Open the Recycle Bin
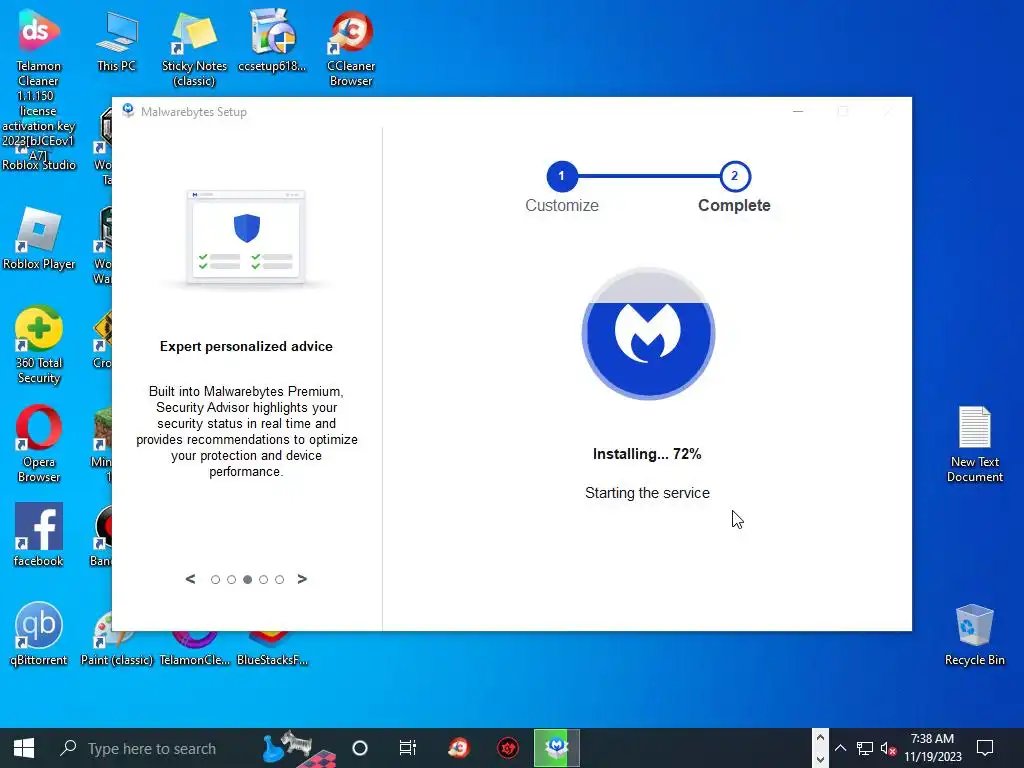Image resolution: width=1024 pixels, height=768 pixels. click(974, 633)
